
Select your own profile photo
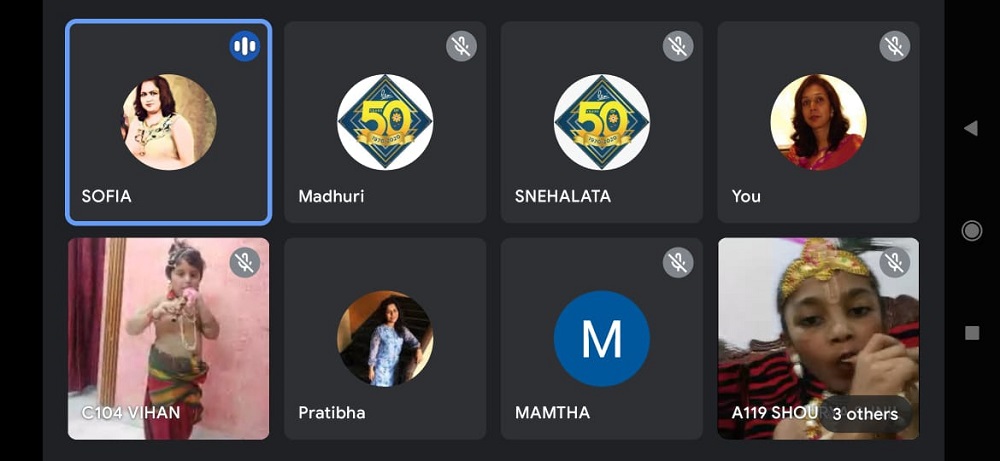pos(818,122)
